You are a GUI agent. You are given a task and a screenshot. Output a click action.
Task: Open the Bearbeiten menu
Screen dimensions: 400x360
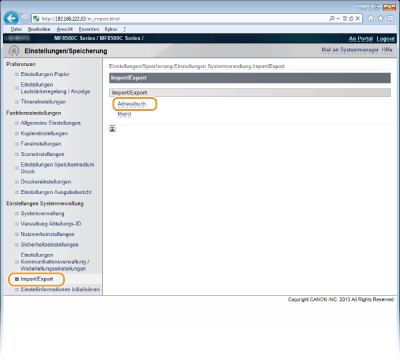tap(39, 29)
